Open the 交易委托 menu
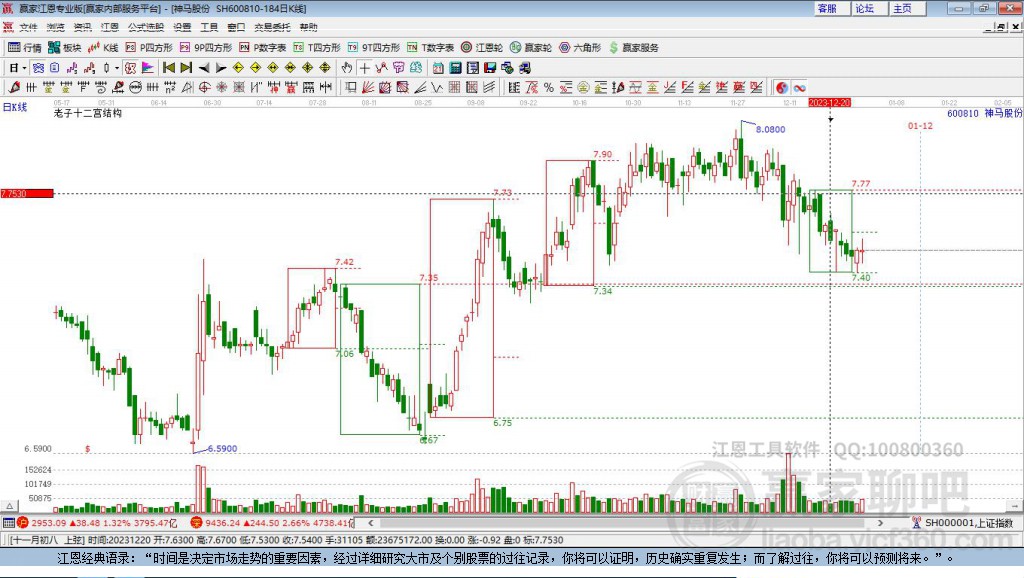 (x=272, y=27)
